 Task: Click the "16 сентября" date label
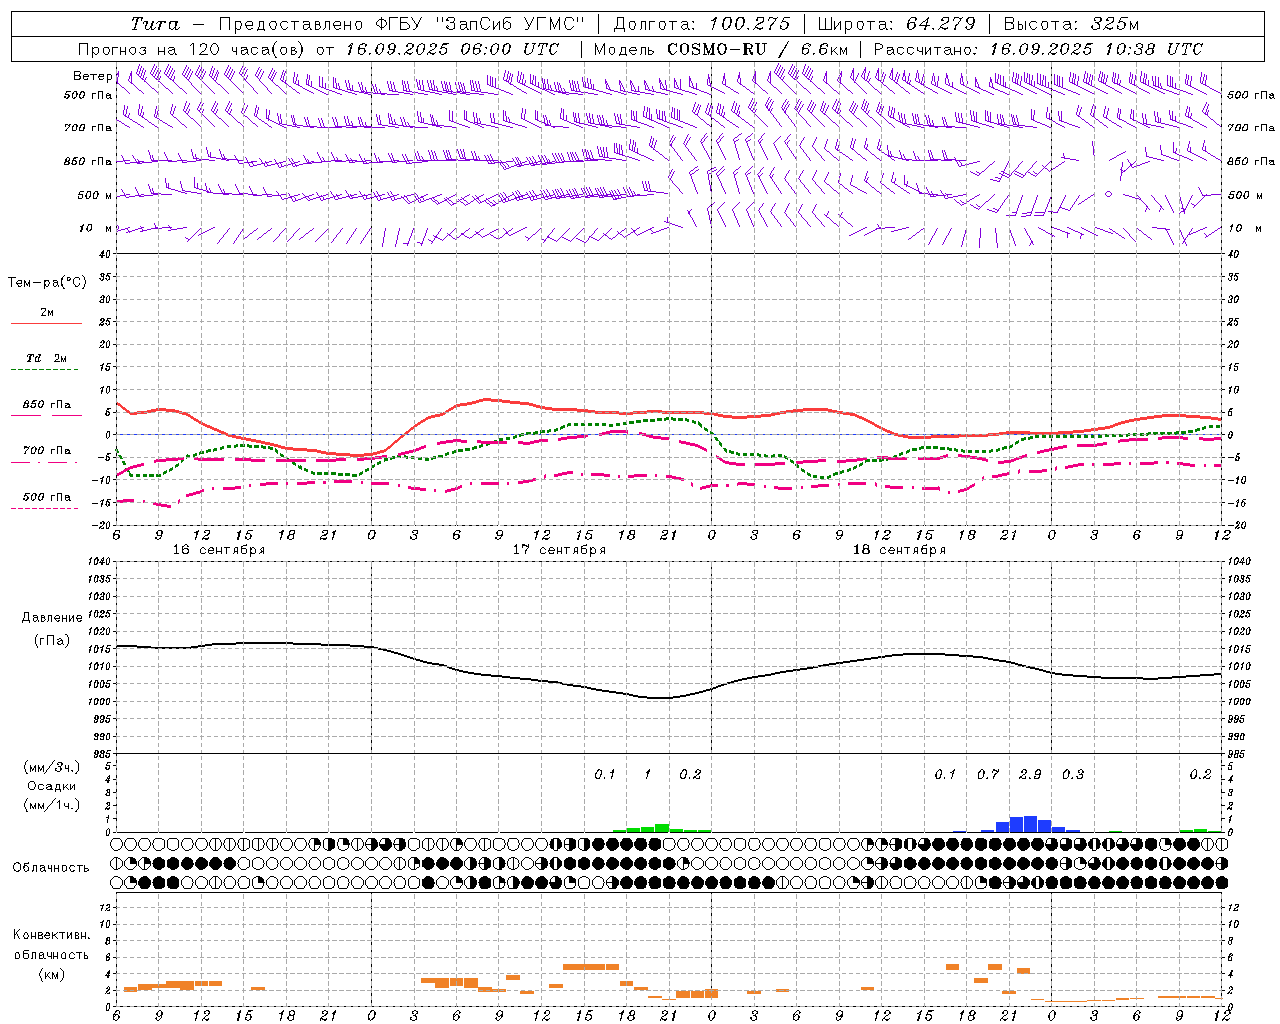219,550
